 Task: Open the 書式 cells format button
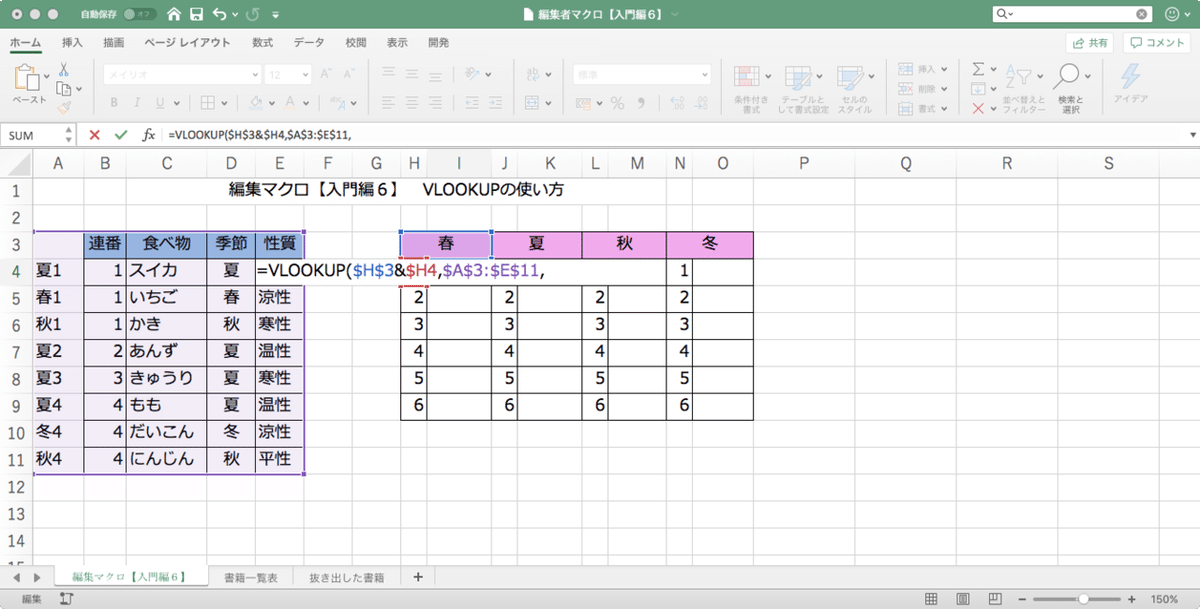[x=924, y=107]
